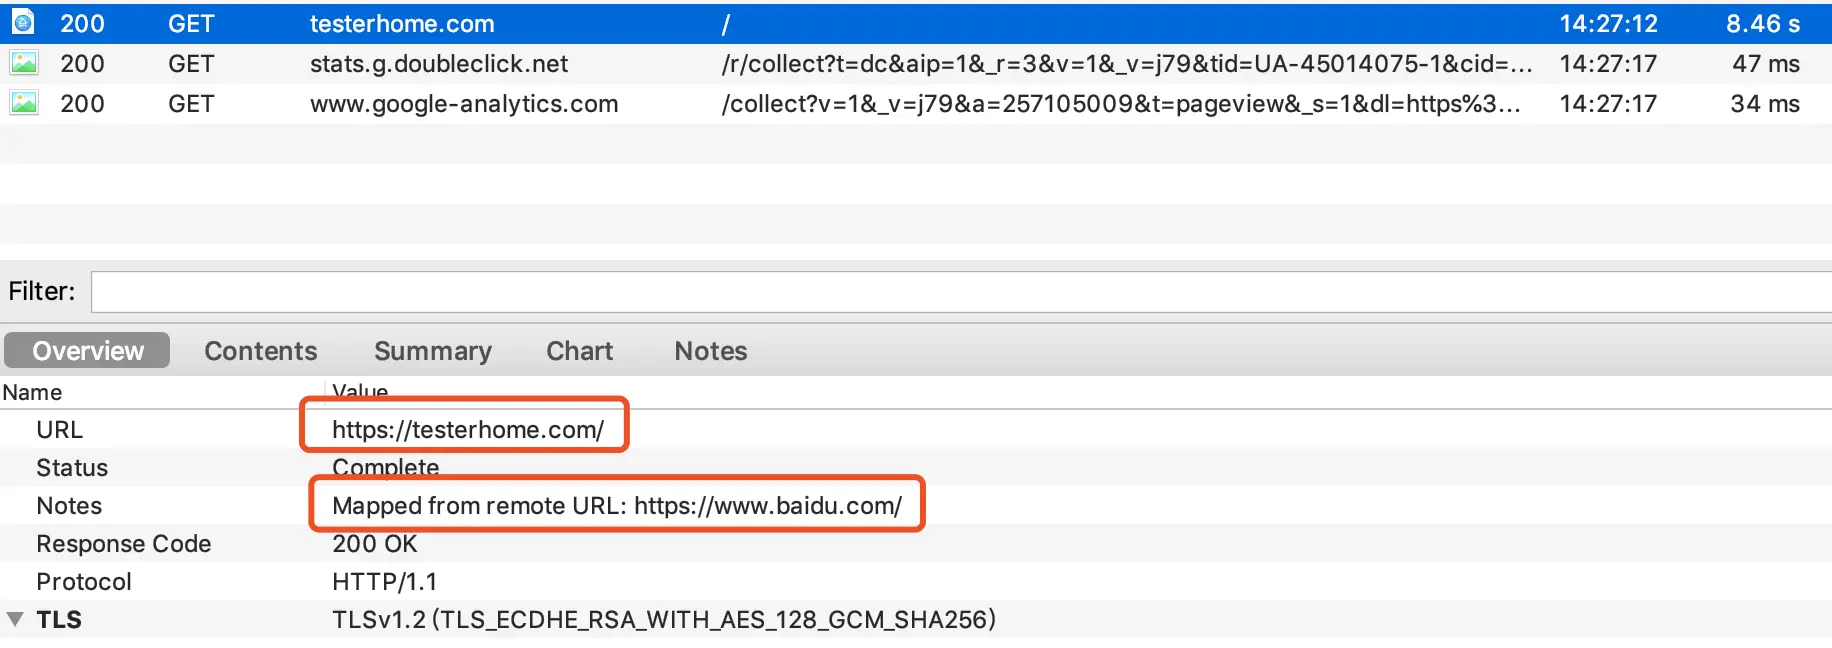
Task: Click the 34 ms duration cell
Action: tap(1765, 104)
